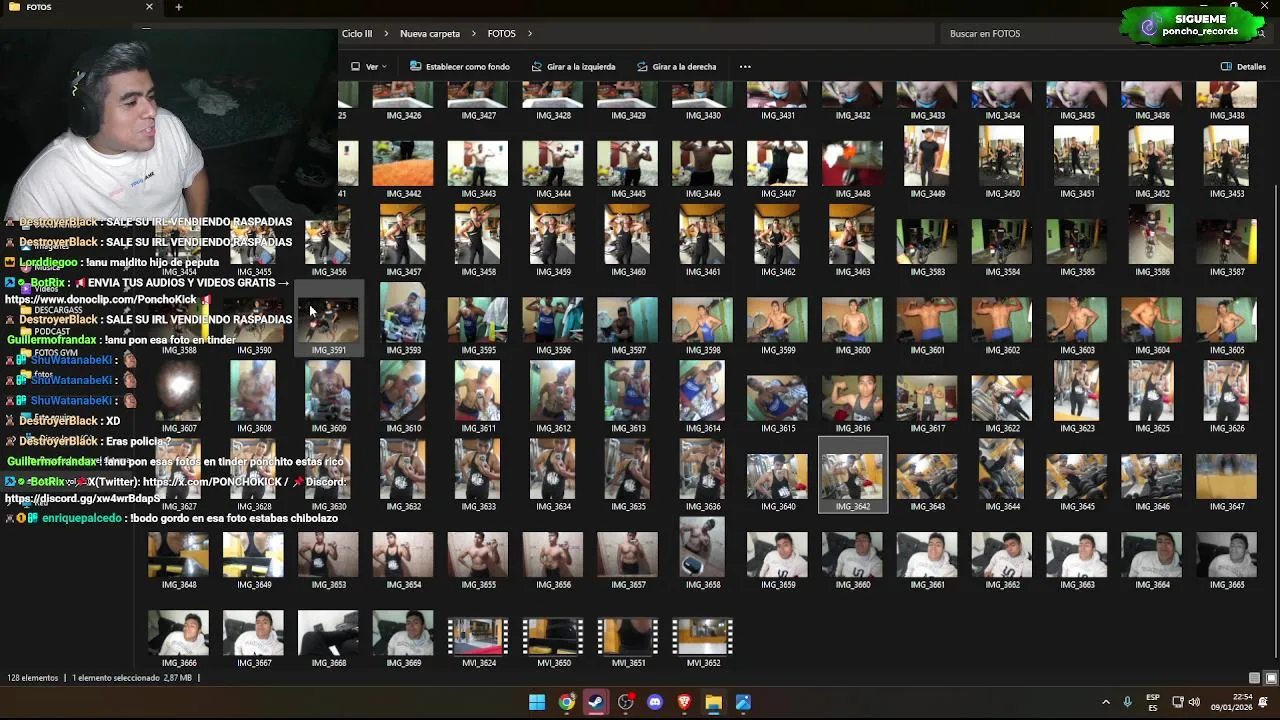Show hidden tray icons chevron
Viewport: 1280px width, 720px height.
pyautogui.click(x=1105, y=702)
